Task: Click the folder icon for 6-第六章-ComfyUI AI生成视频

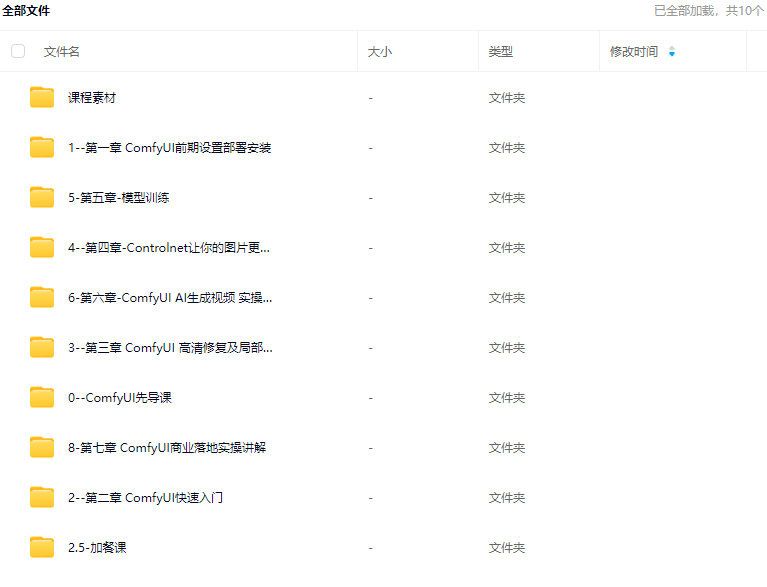Action: click(x=42, y=297)
